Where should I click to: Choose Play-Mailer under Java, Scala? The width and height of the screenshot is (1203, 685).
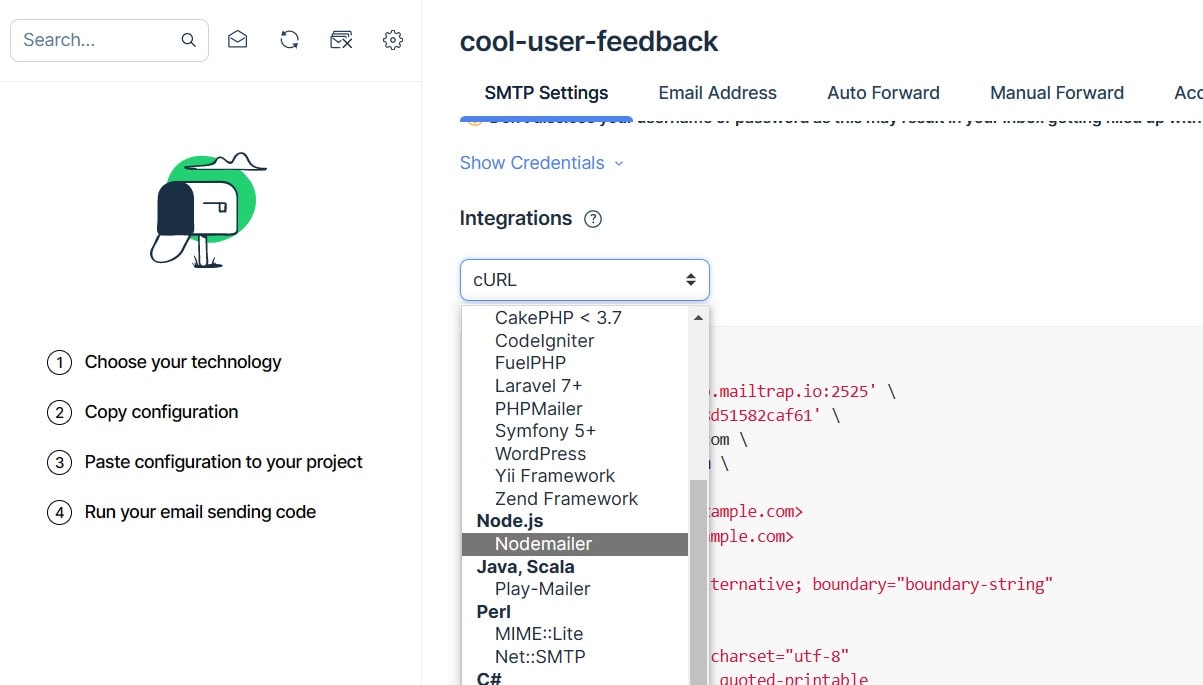click(575, 589)
